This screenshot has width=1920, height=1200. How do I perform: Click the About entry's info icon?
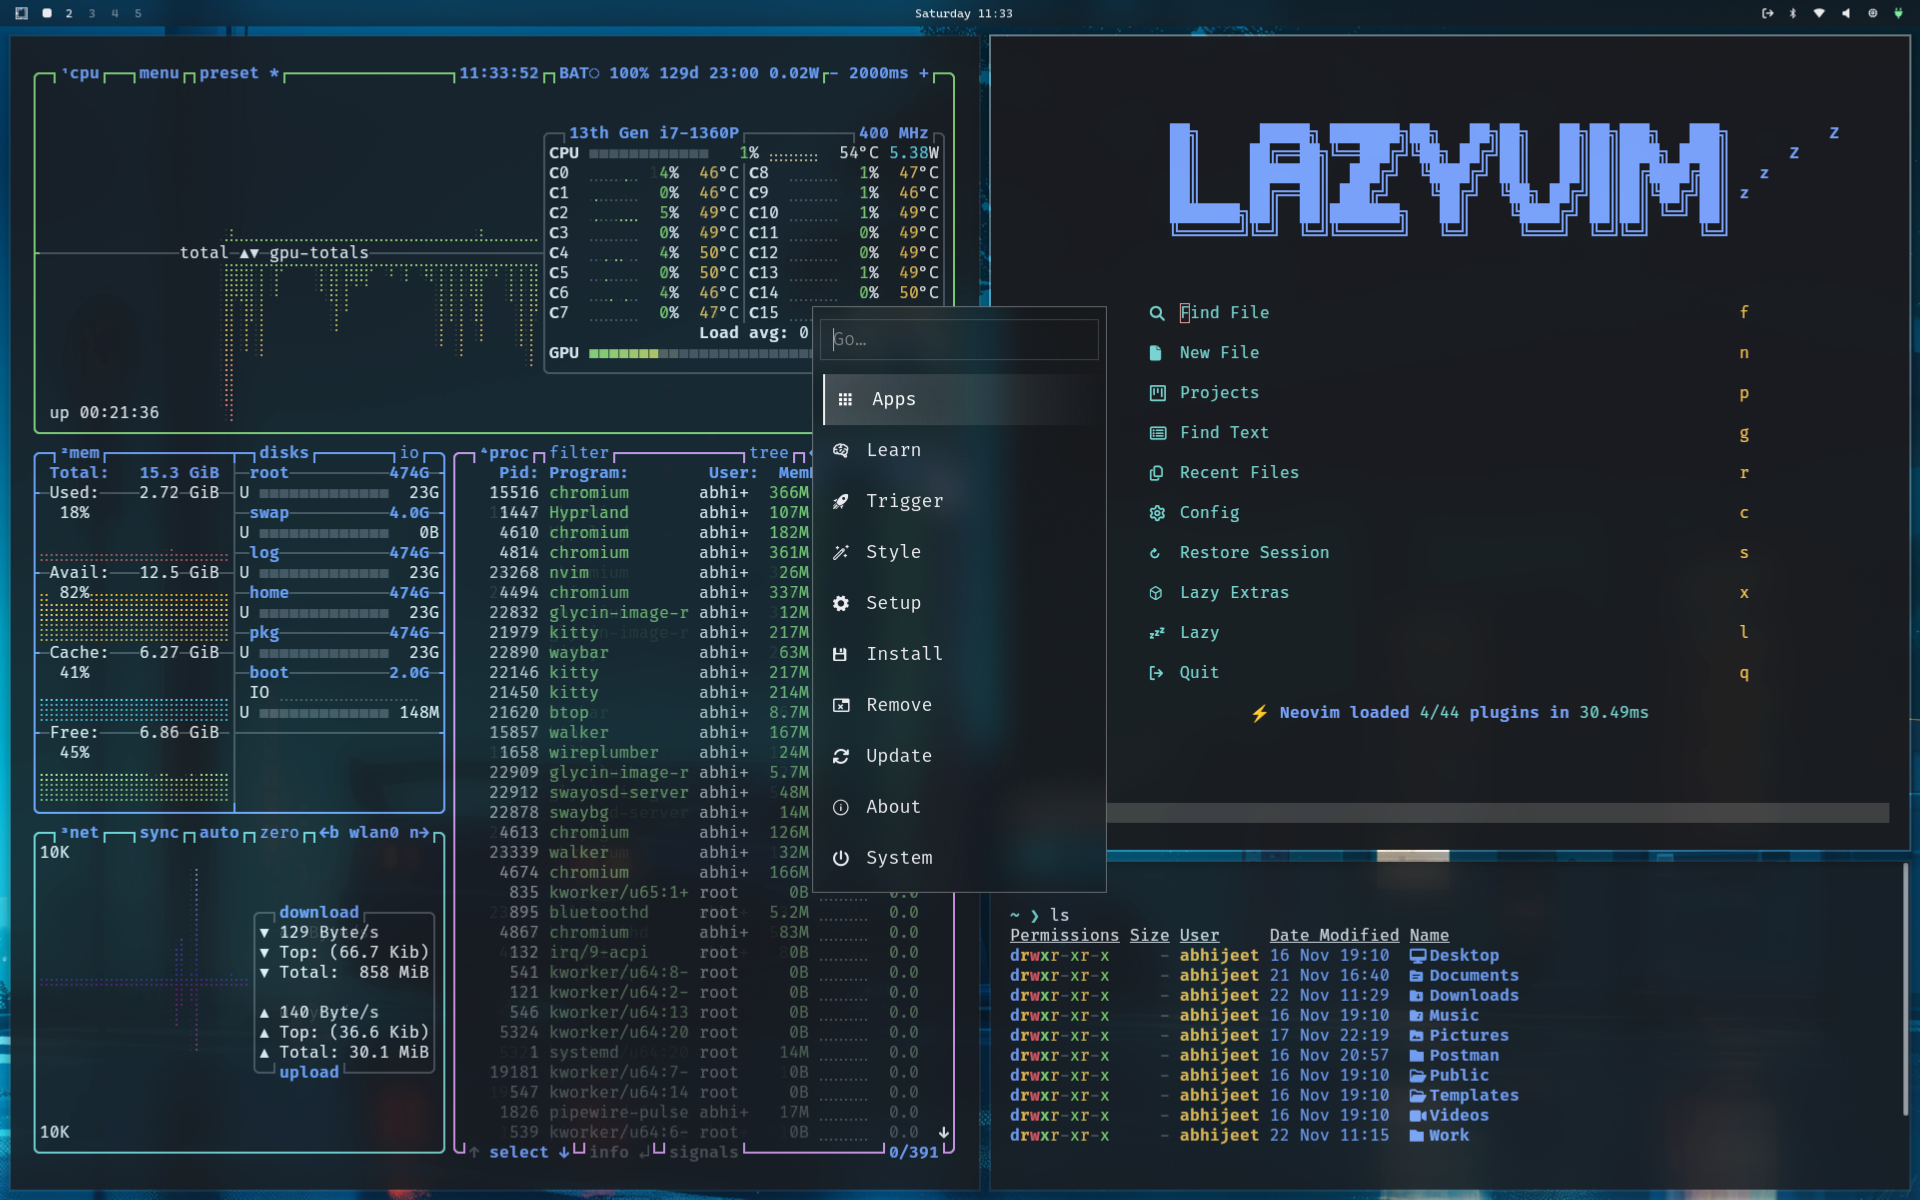point(841,807)
